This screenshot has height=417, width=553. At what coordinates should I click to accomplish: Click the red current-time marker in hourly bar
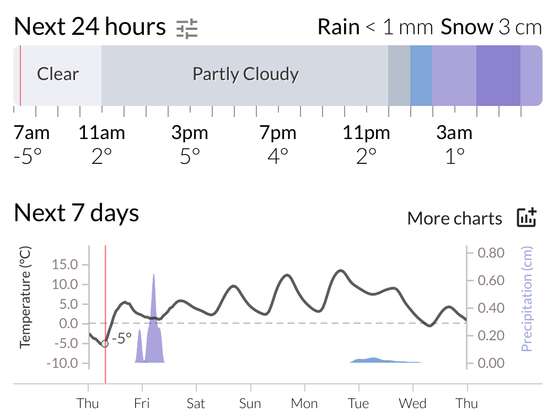click(x=20, y=75)
